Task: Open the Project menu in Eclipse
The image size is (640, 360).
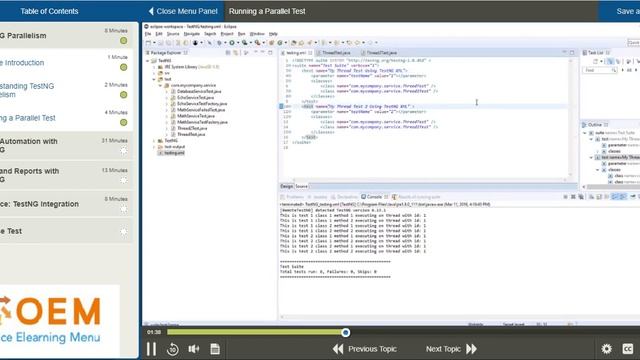Action: 227,34
